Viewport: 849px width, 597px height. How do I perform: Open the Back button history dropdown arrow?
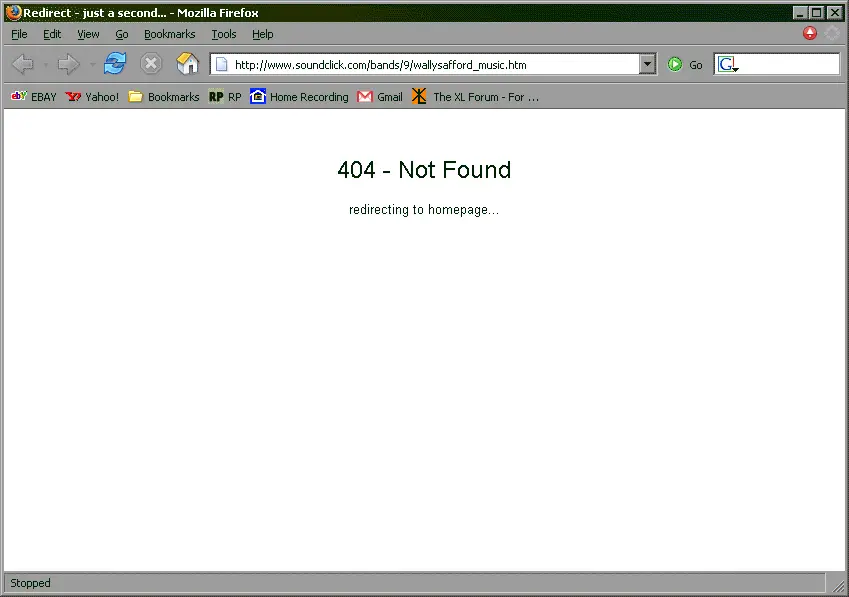click(45, 65)
